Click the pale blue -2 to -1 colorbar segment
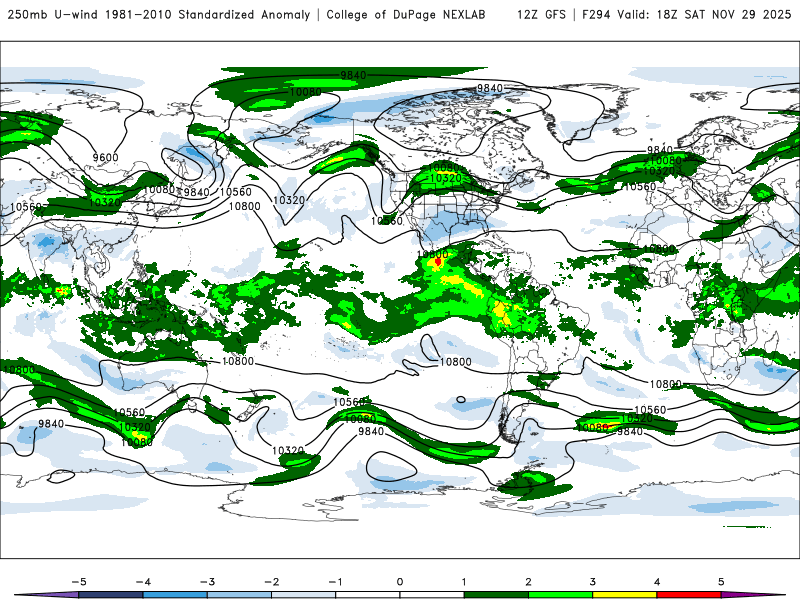 tap(304, 595)
